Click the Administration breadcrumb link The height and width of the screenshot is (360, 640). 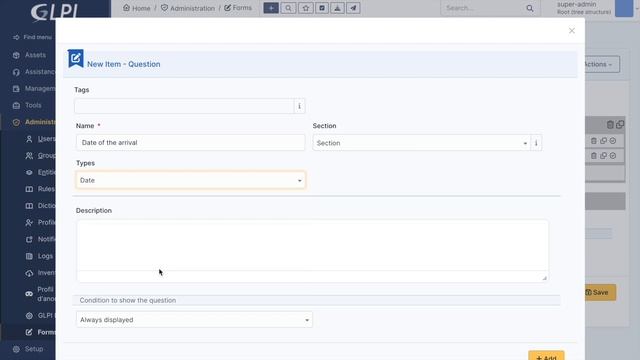pos(188,8)
